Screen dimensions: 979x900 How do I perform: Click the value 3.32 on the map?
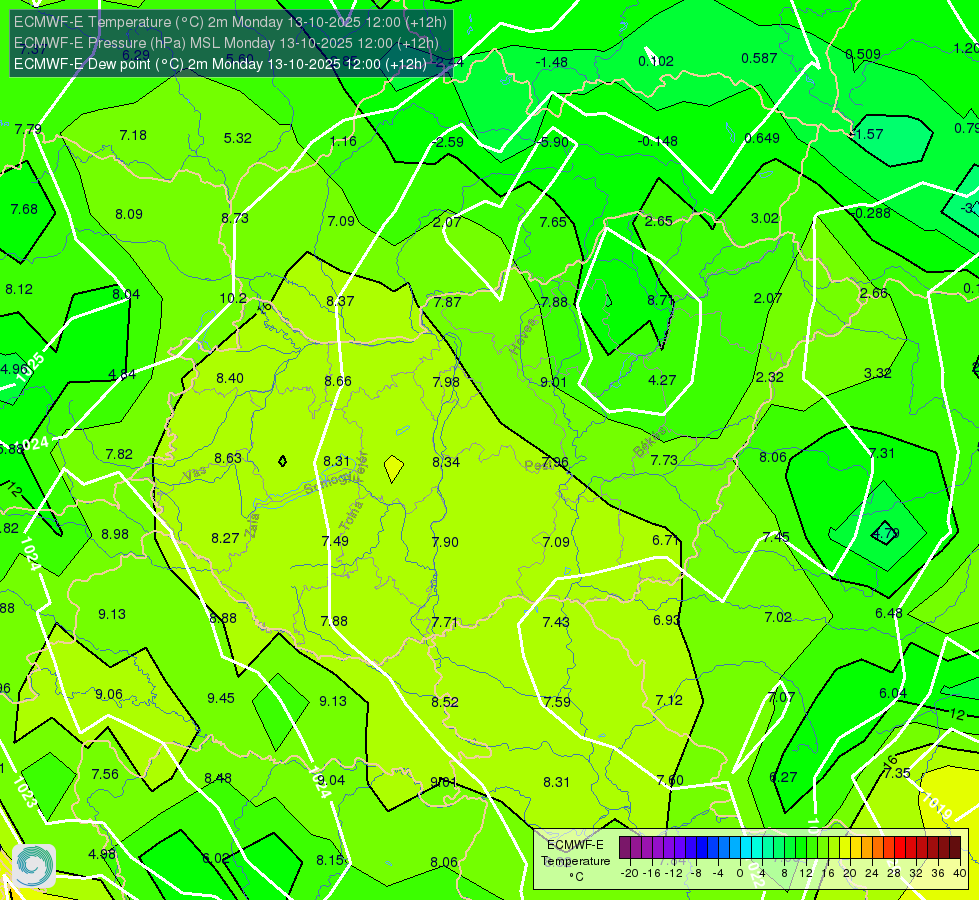(877, 373)
